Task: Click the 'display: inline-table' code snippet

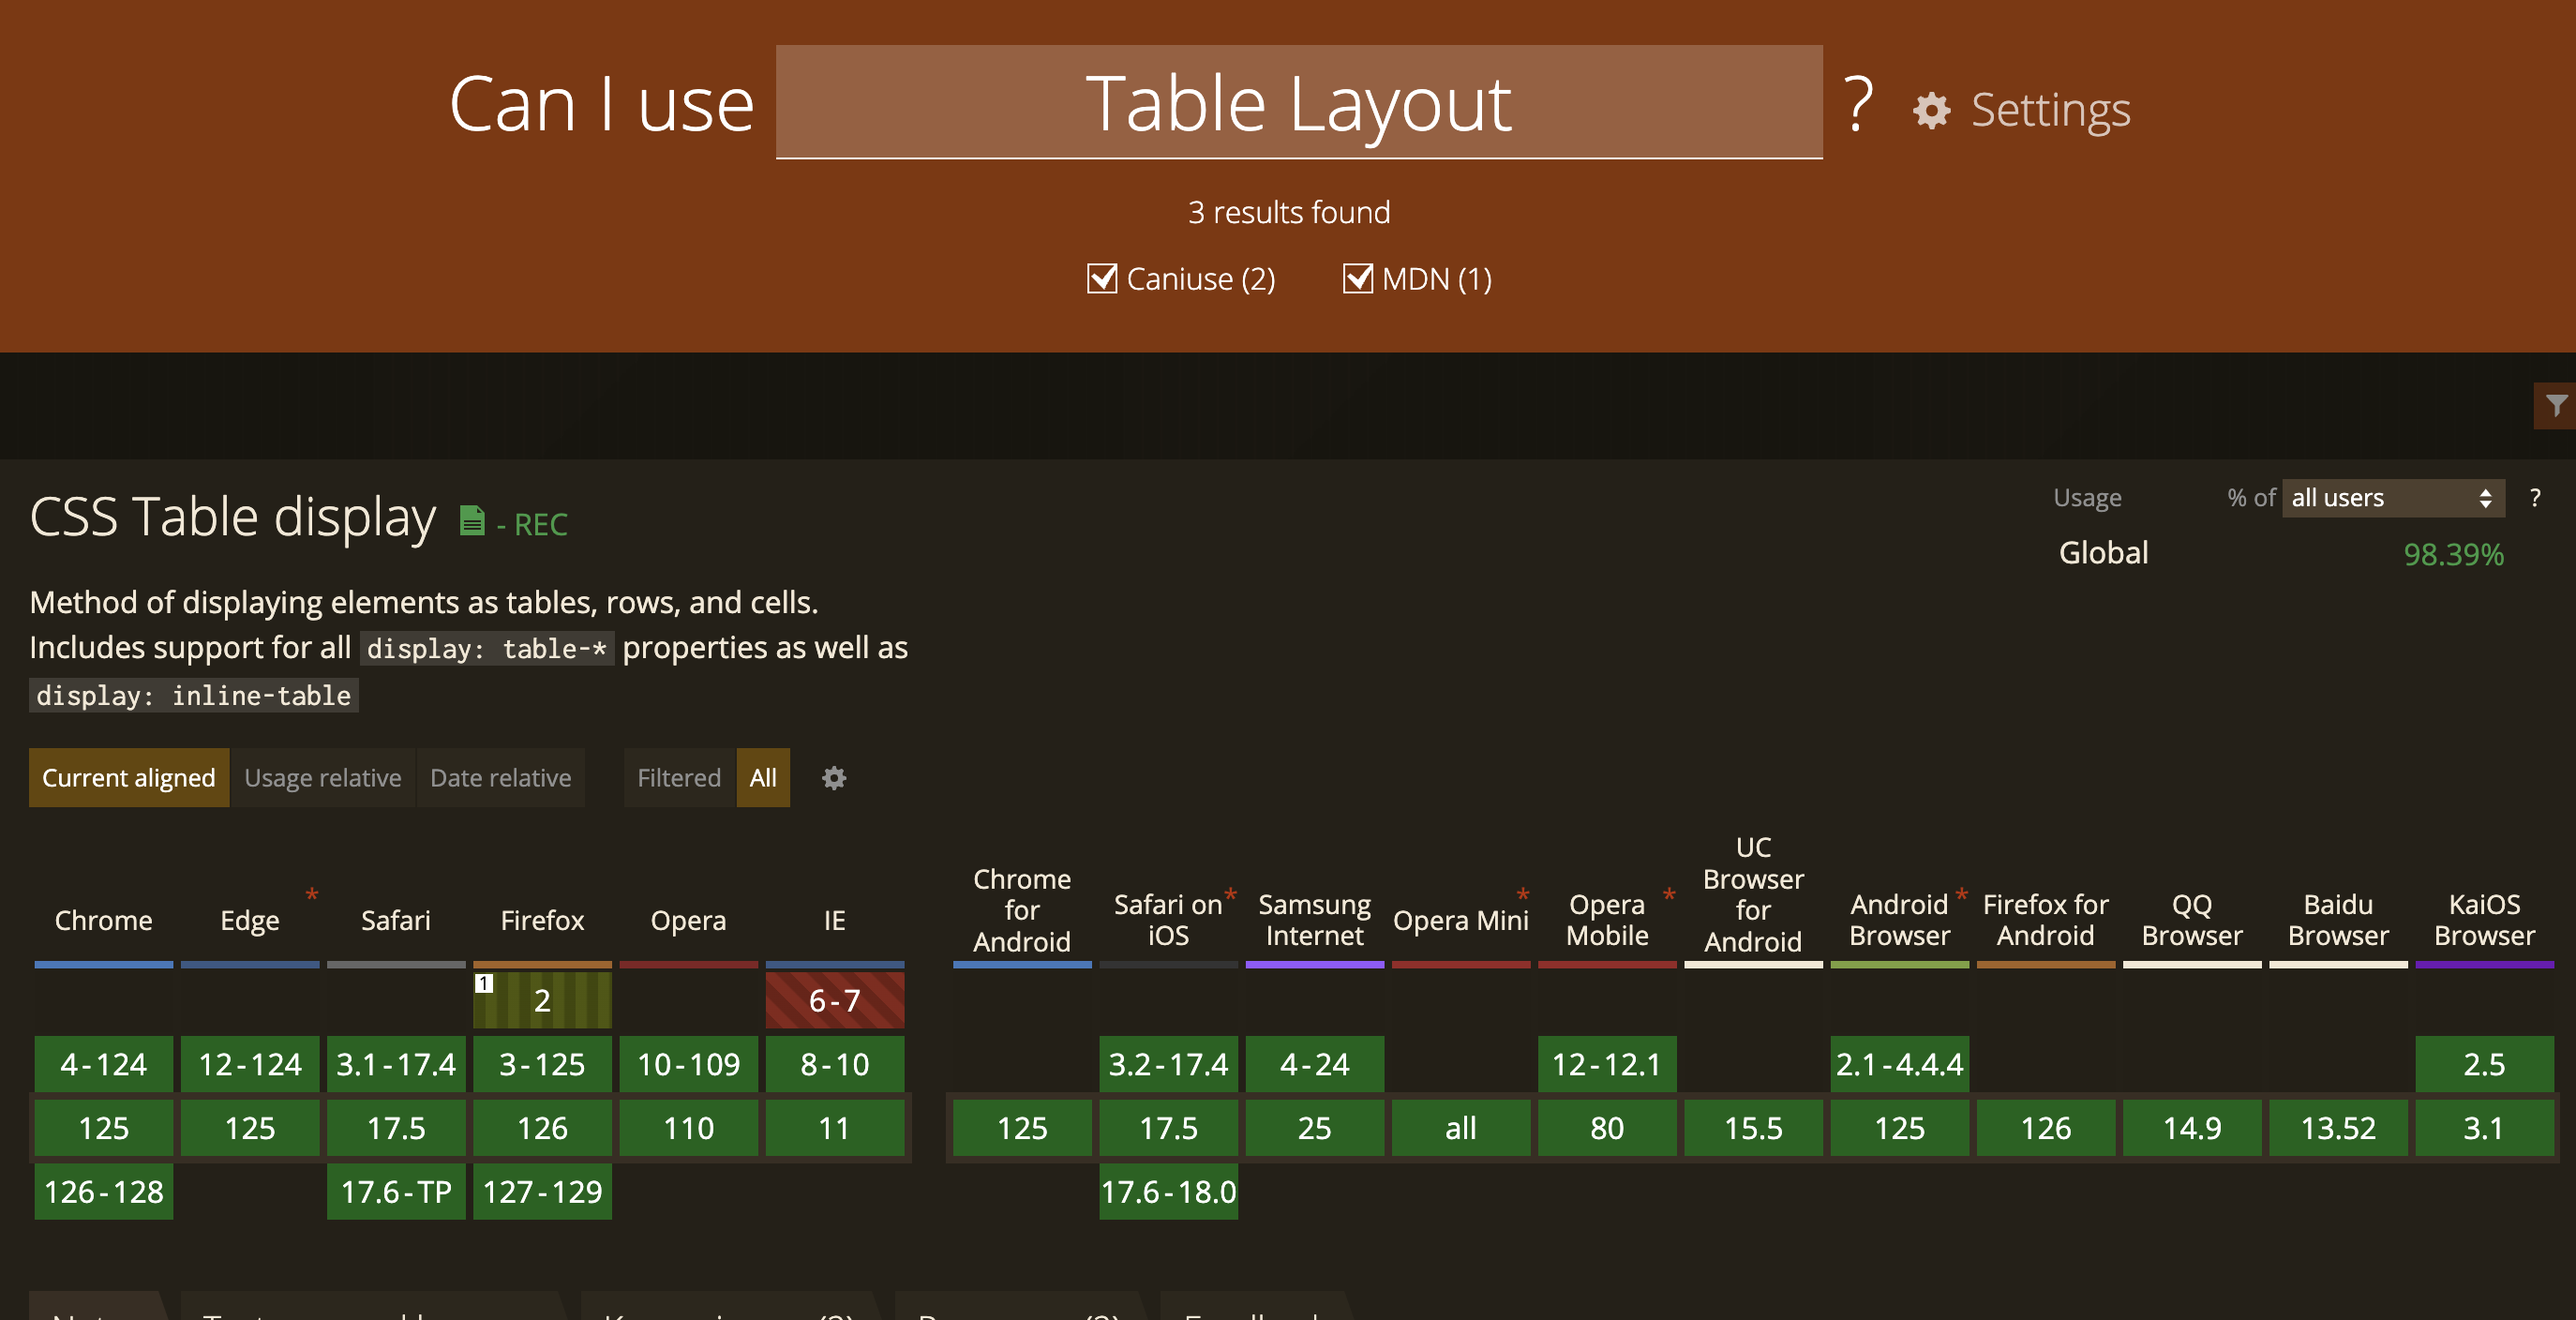Action: [x=193, y=695]
